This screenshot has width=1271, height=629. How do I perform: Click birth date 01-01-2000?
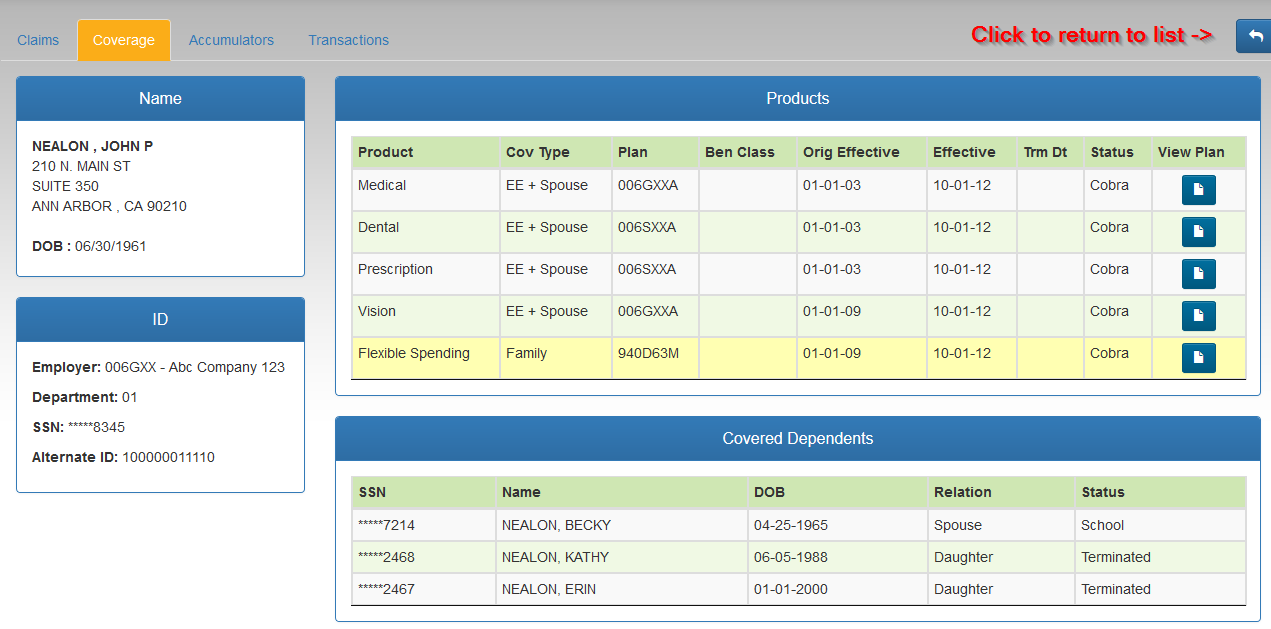tap(791, 589)
